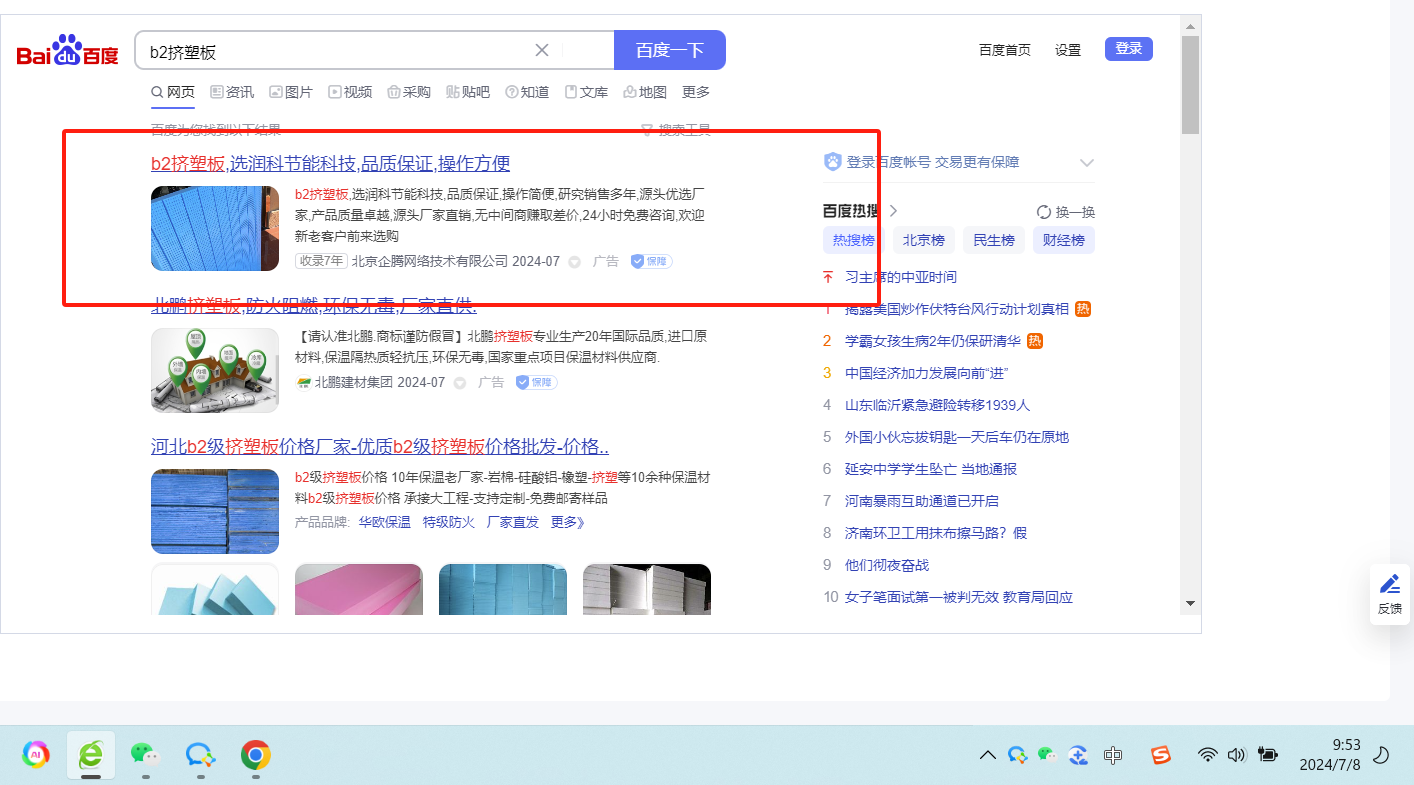Open the volume control in system tray
Viewport: 1414px width, 785px height.
tap(1236, 755)
